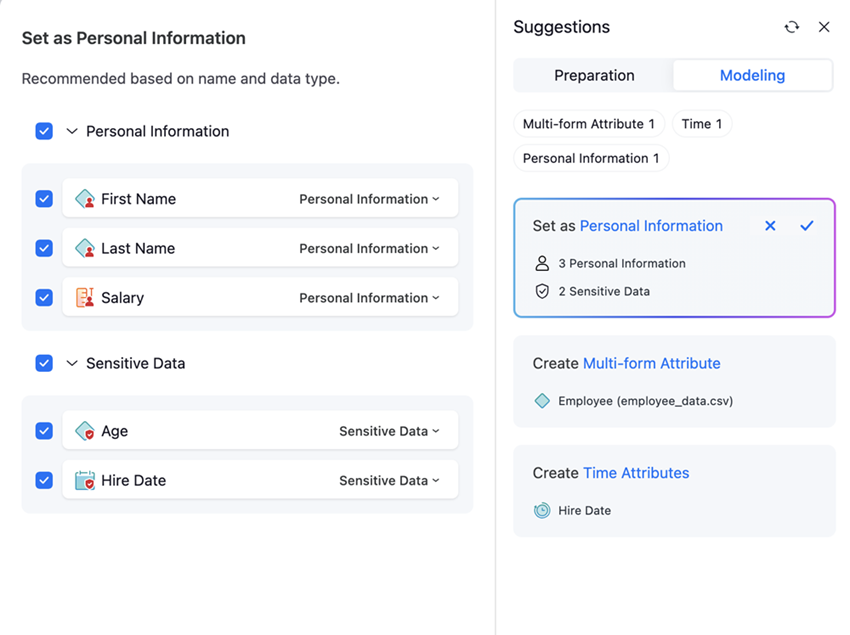The image size is (850, 635).
Task: Click the Salary attribute icon
Action: coord(85,298)
